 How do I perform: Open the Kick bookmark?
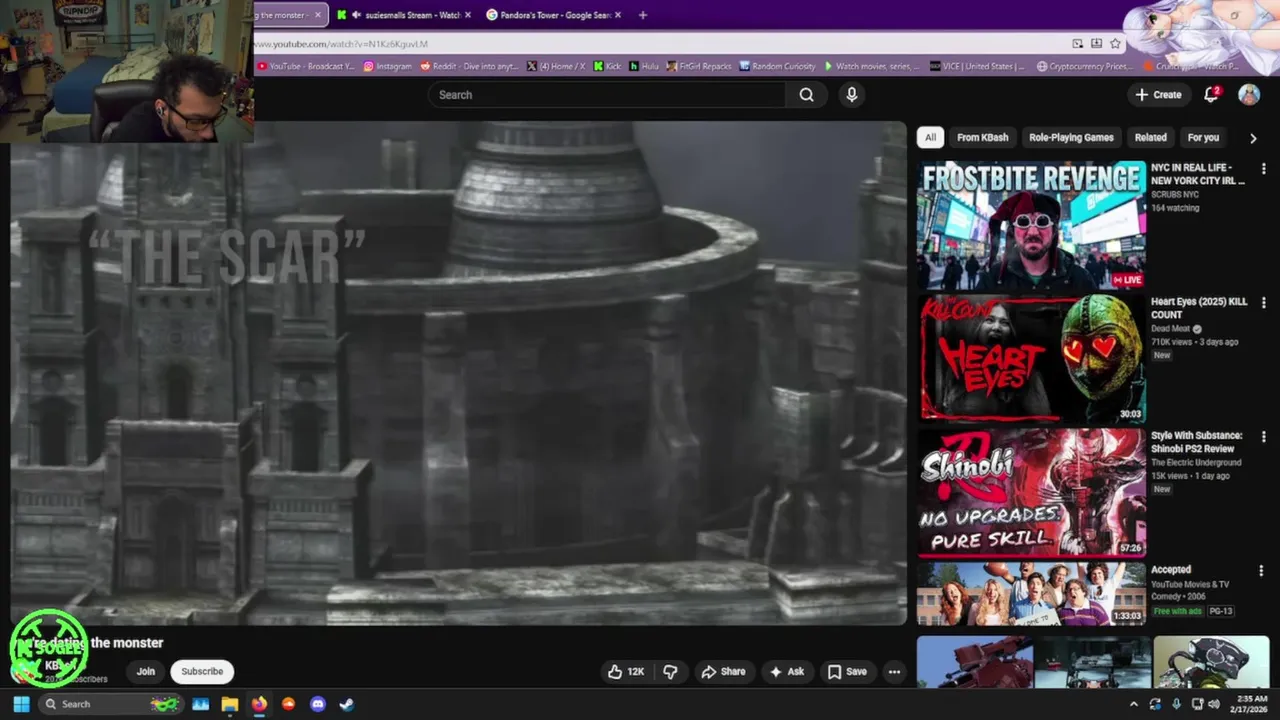pos(607,66)
